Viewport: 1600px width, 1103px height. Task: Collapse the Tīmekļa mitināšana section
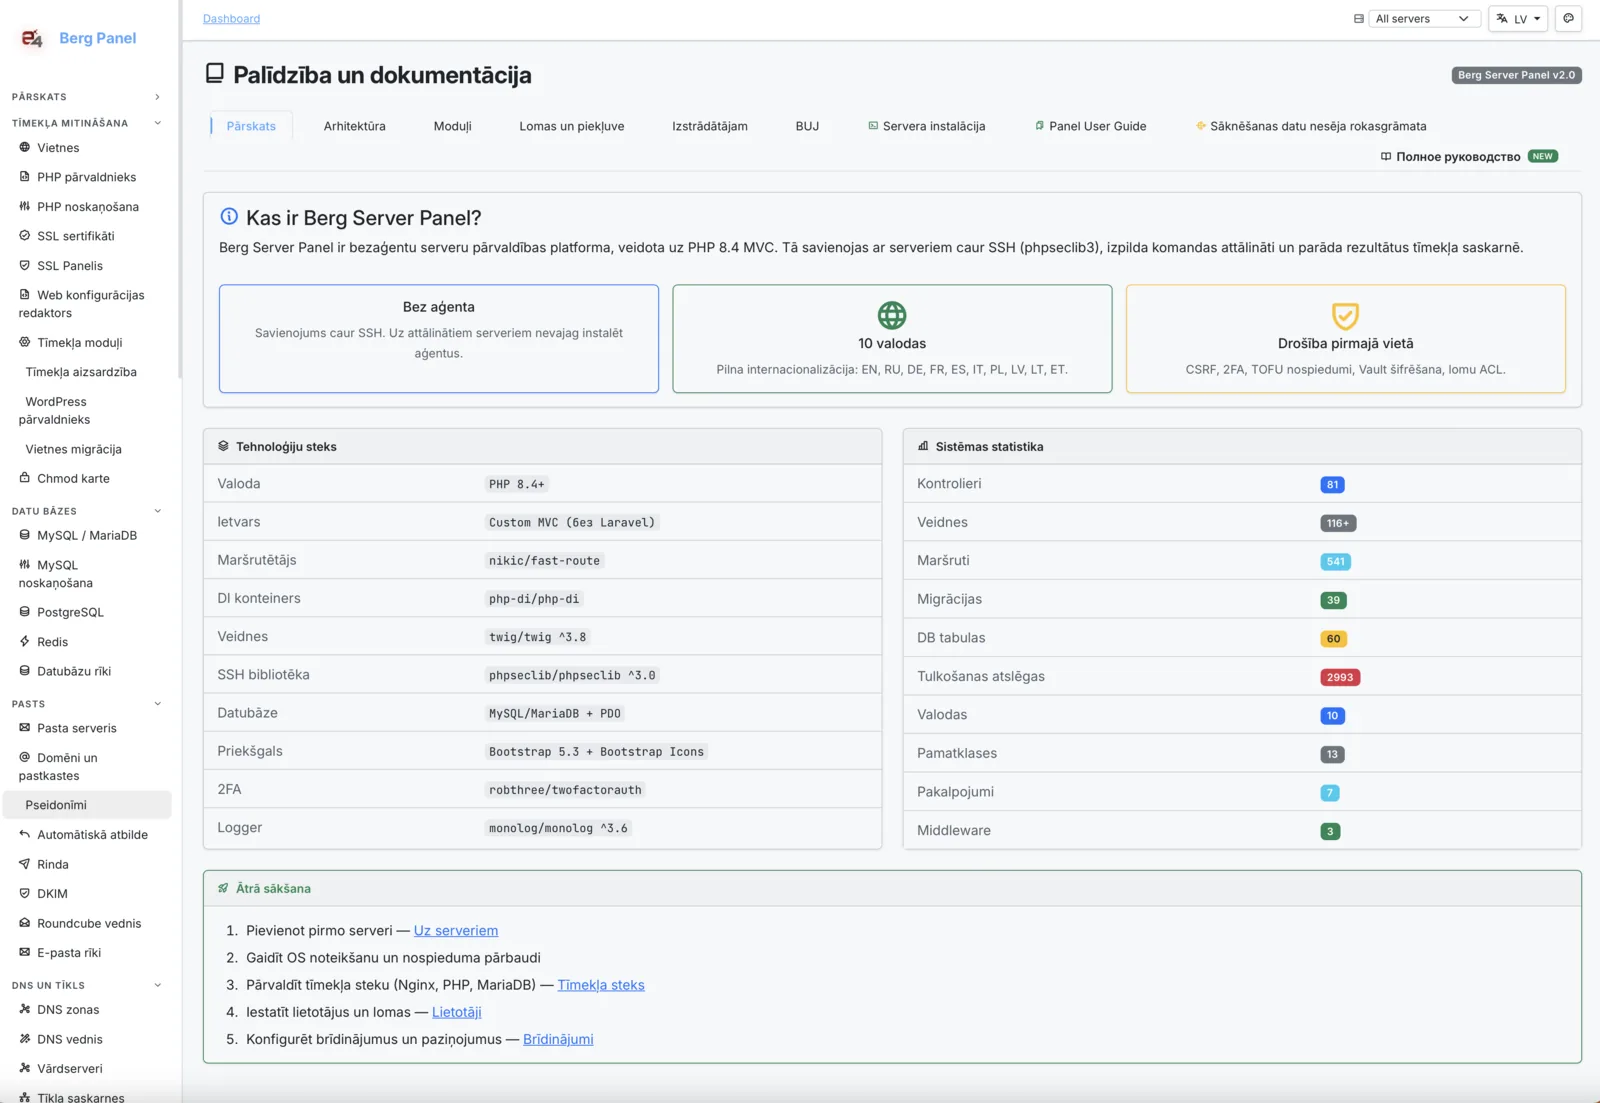157,123
